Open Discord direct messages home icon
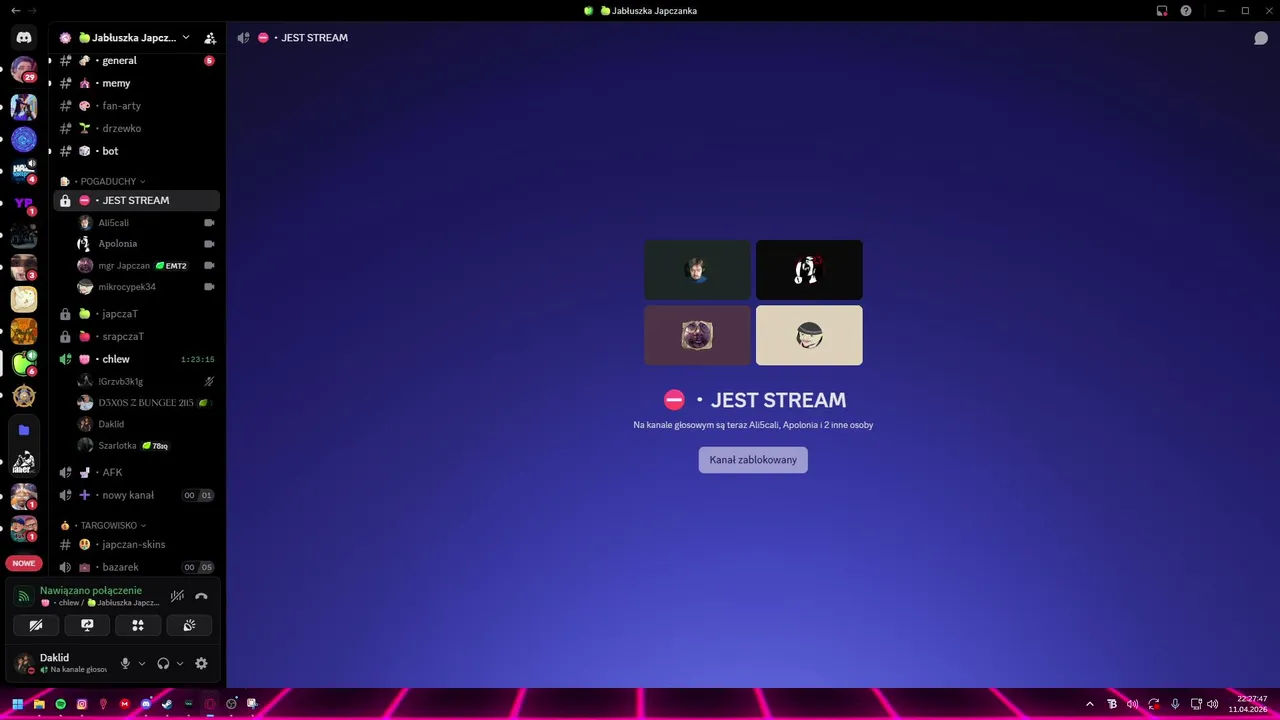Viewport: 1280px width, 720px height. (24, 37)
